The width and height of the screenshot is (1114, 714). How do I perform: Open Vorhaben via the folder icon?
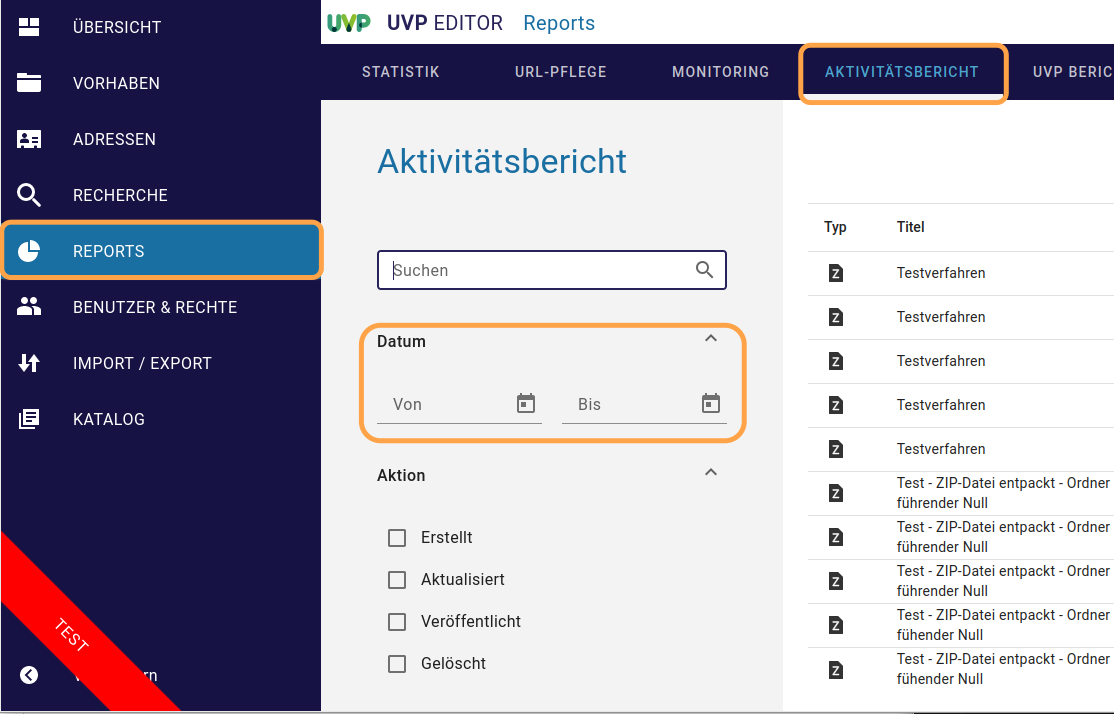(28, 83)
